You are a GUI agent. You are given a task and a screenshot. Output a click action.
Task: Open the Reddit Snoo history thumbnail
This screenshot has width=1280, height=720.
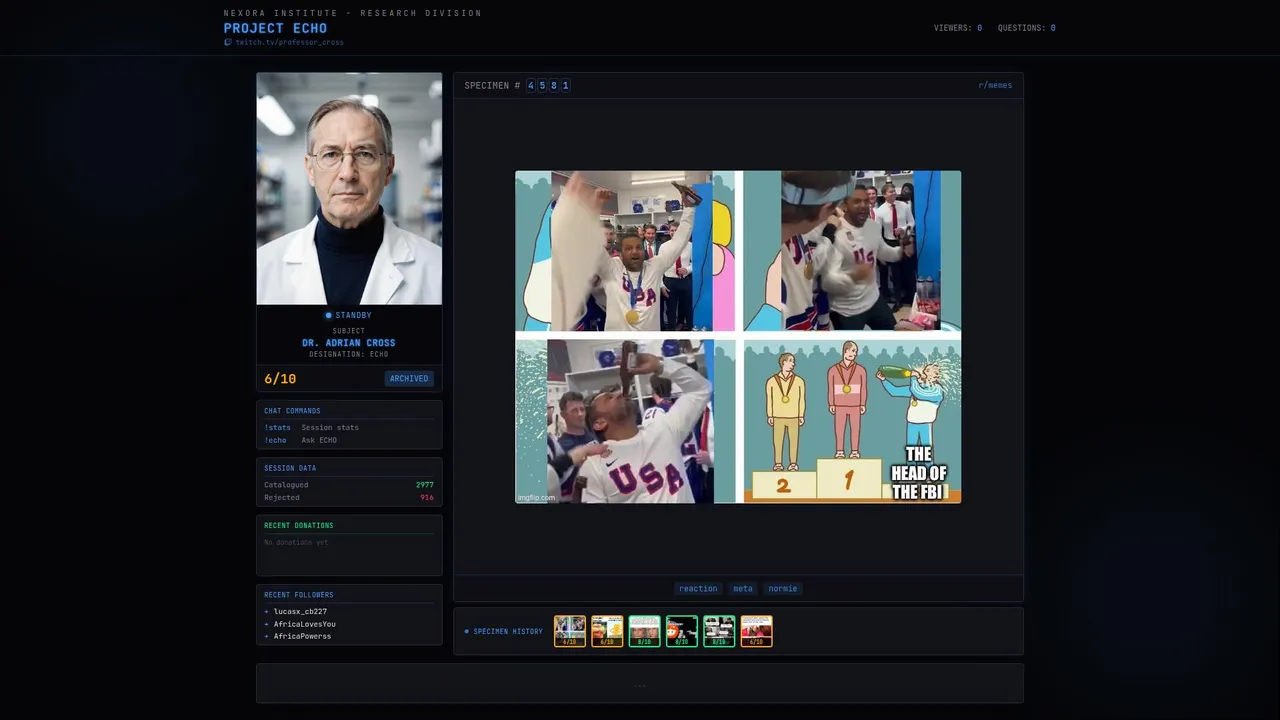click(682, 631)
